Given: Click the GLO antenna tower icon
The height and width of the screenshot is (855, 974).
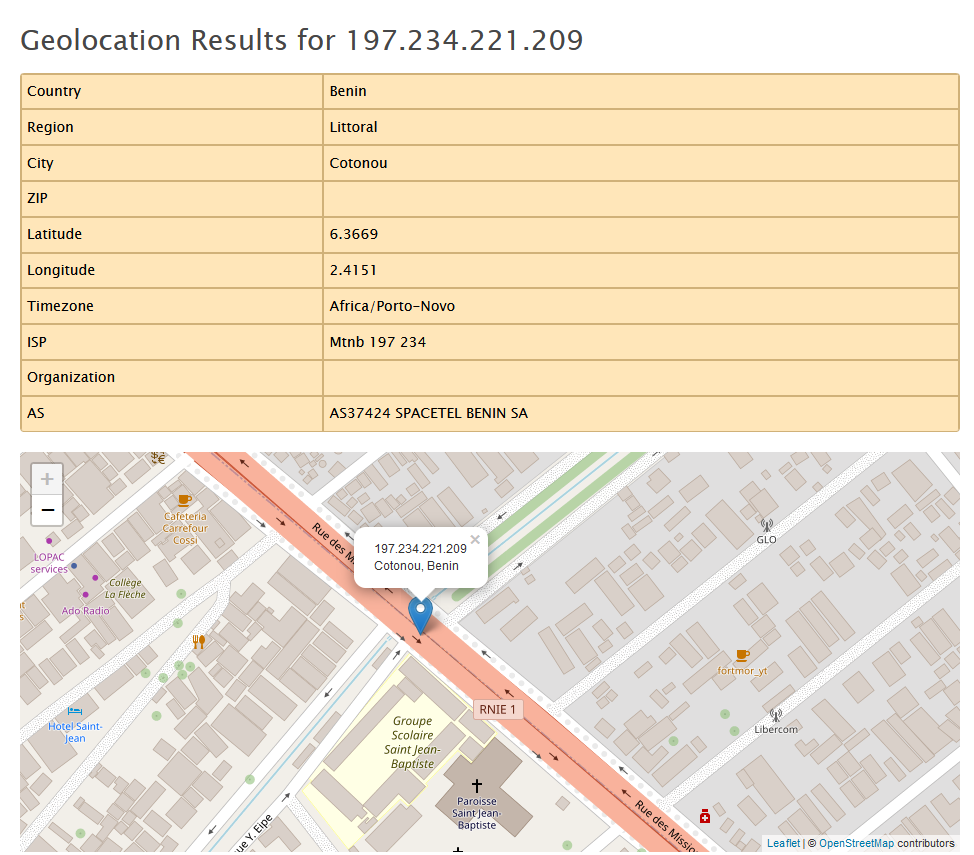Looking at the screenshot, I should [x=766, y=524].
